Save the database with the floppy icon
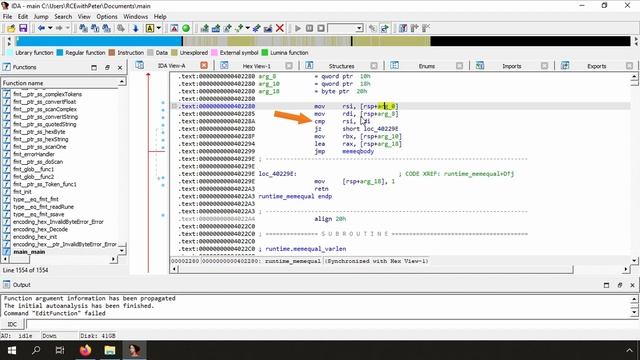 (23, 28)
